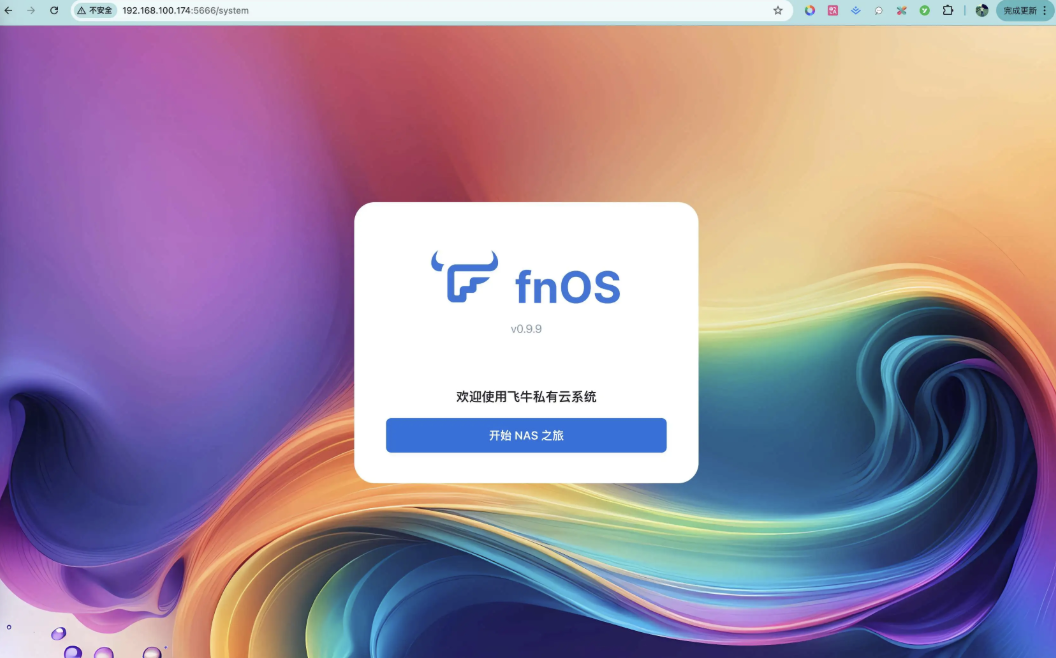Open the red and teal cross extension
The image size is (1056, 658).
click(902, 10)
